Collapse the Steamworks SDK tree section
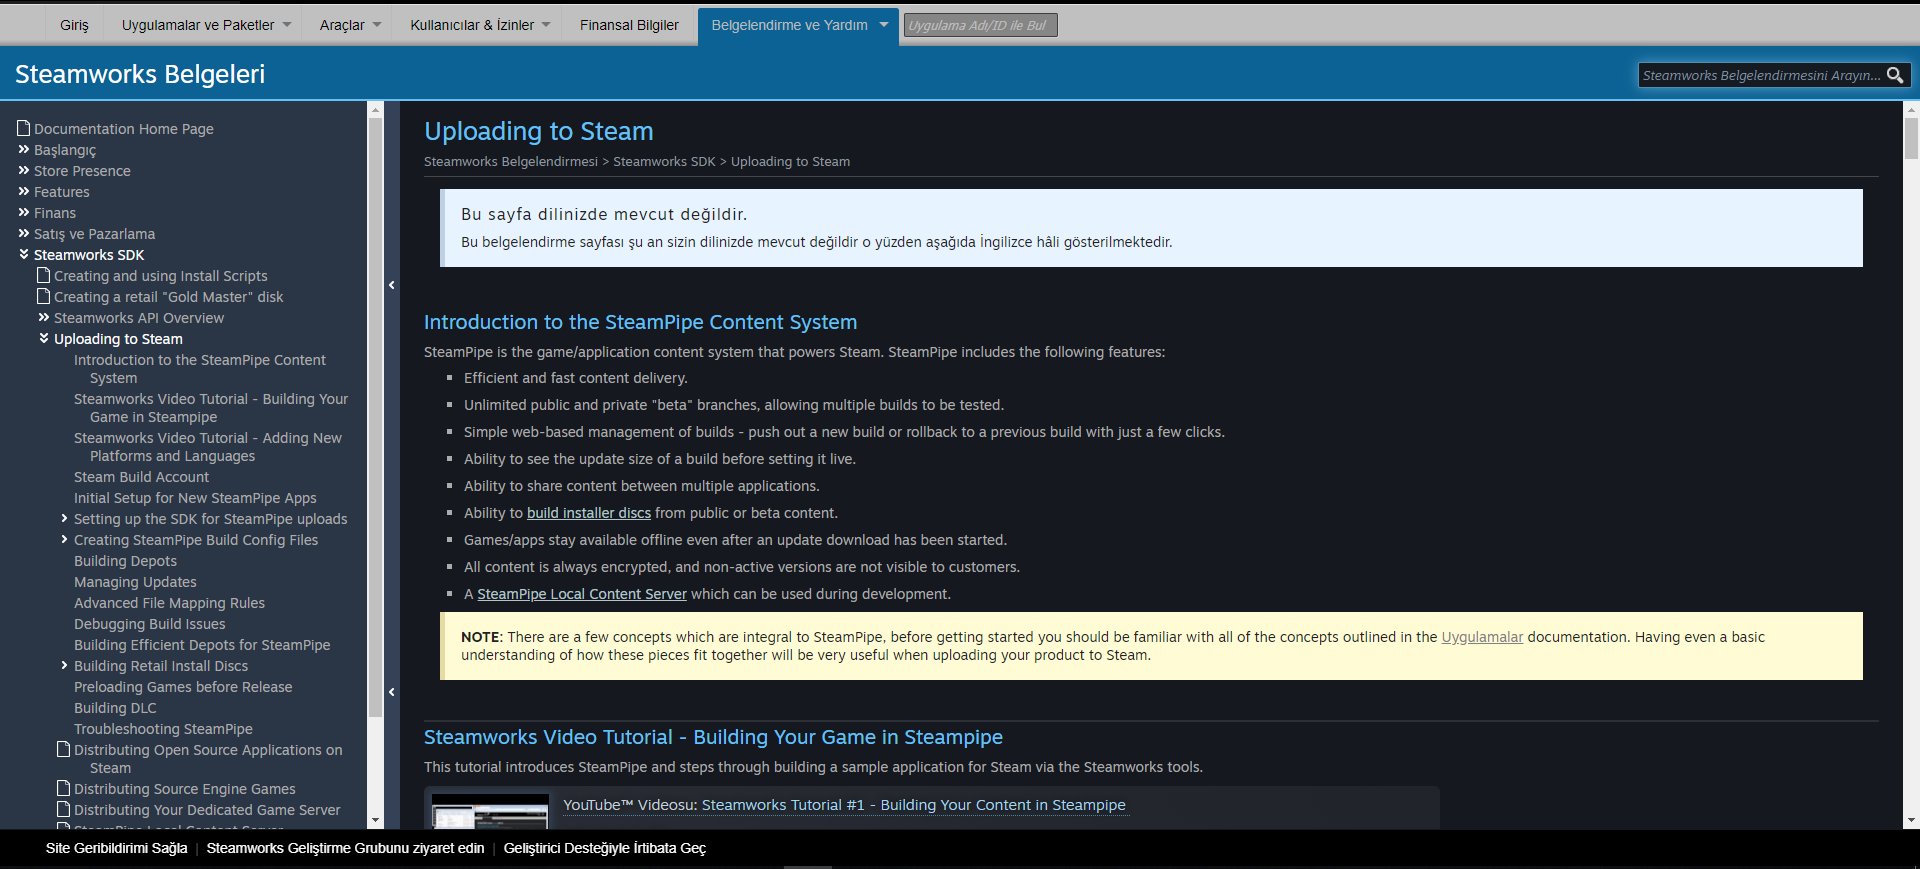1920x869 pixels. click(24, 254)
